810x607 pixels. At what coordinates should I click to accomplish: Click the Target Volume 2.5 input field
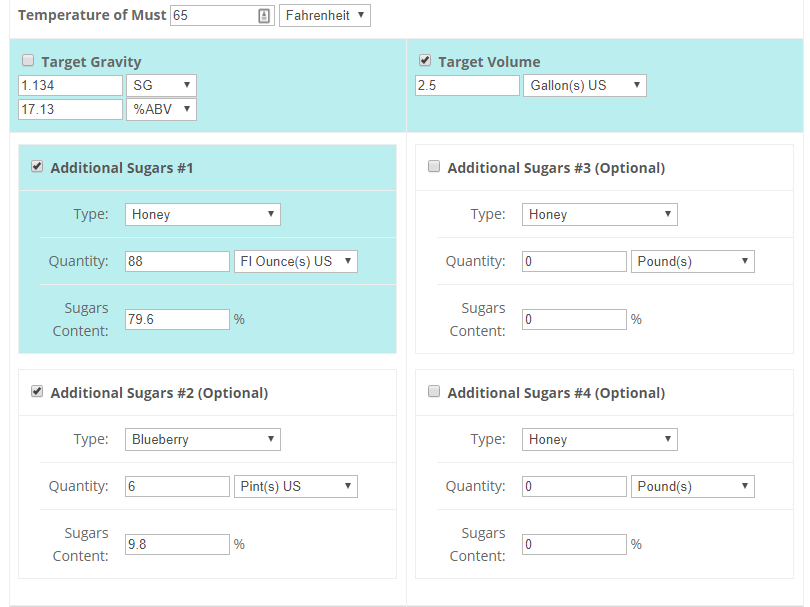pos(467,85)
